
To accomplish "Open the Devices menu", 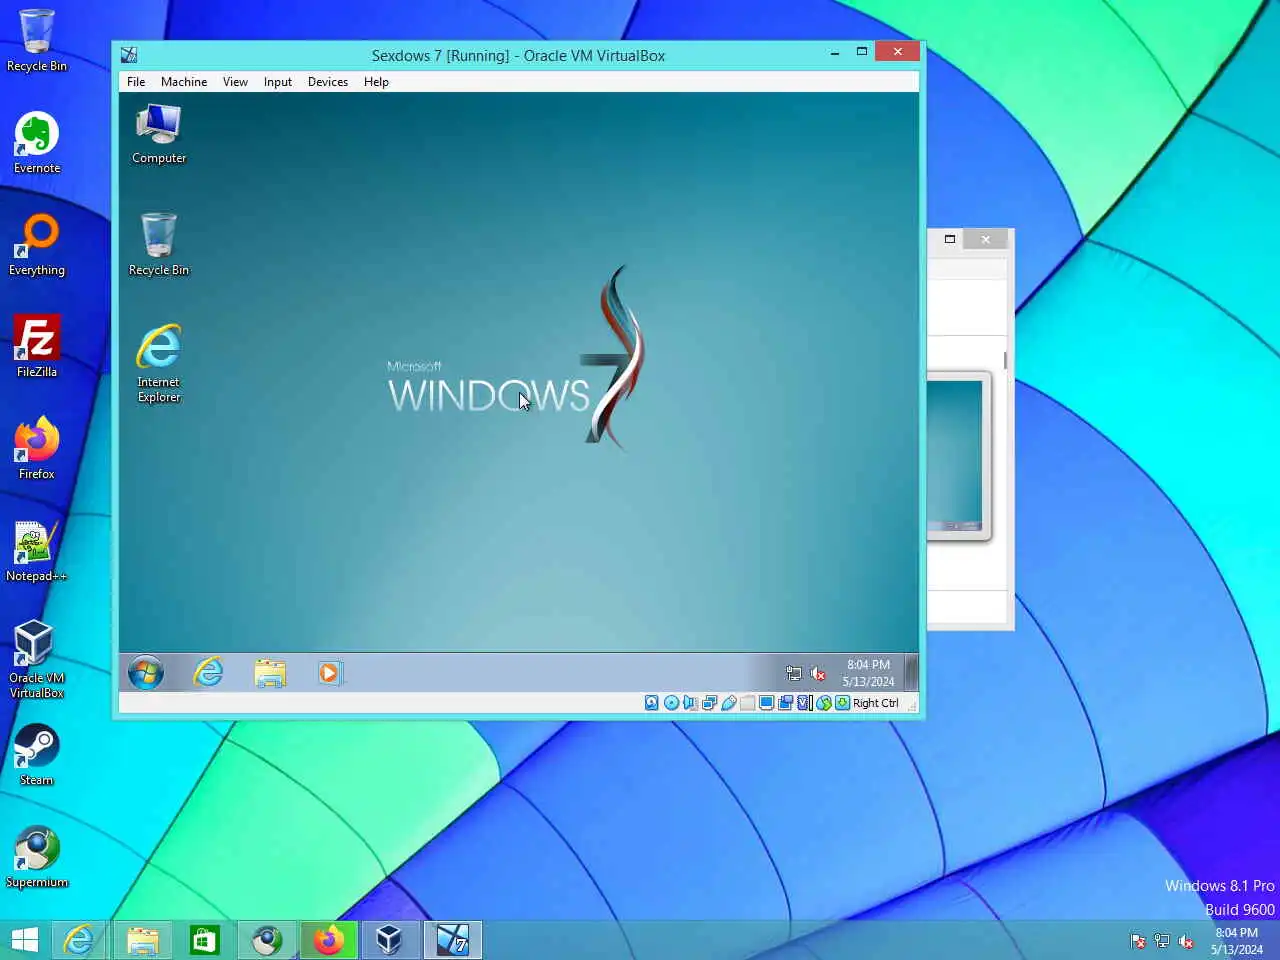I will (328, 82).
